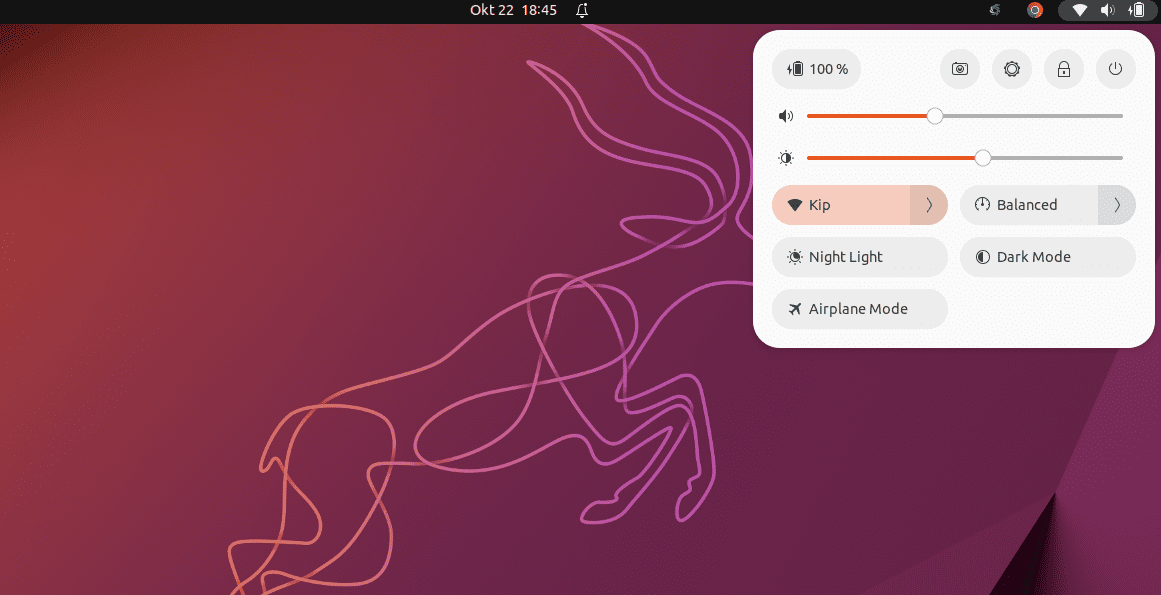This screenshot has height=595, width=1161.
Task: Click the notification bell in top bar
Action: pyautogui.click(x=582, y=10)
